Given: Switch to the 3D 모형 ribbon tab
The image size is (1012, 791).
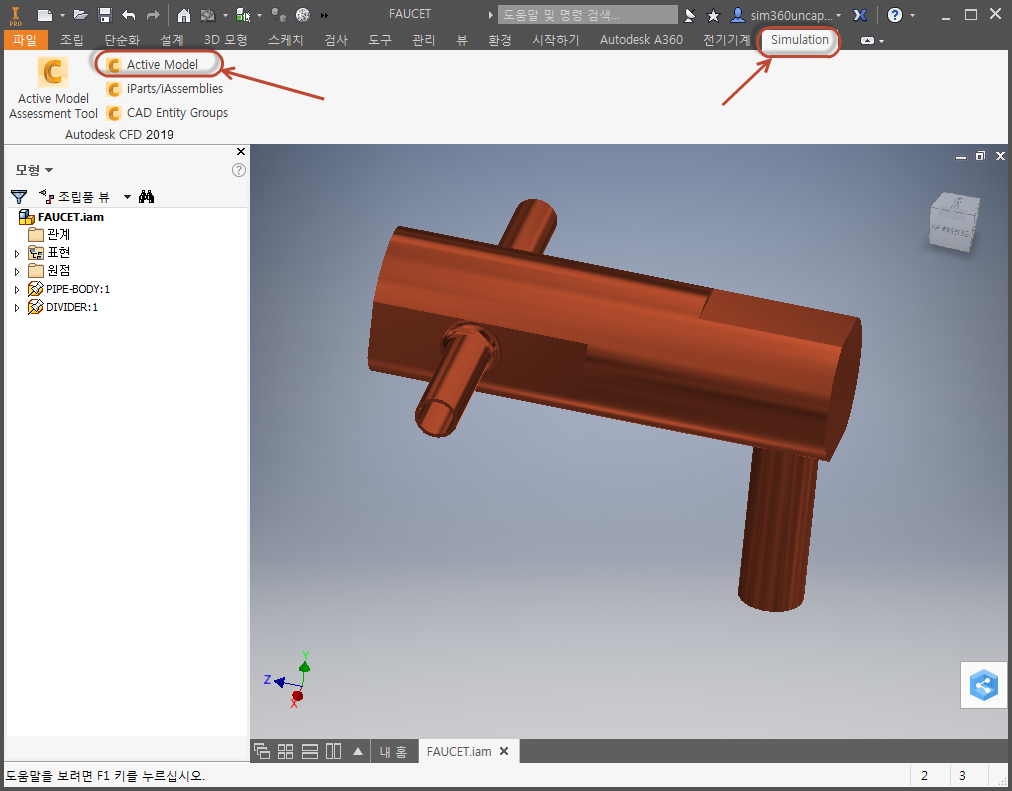Looking at the screenshot, I should click(x=225, y=40).
